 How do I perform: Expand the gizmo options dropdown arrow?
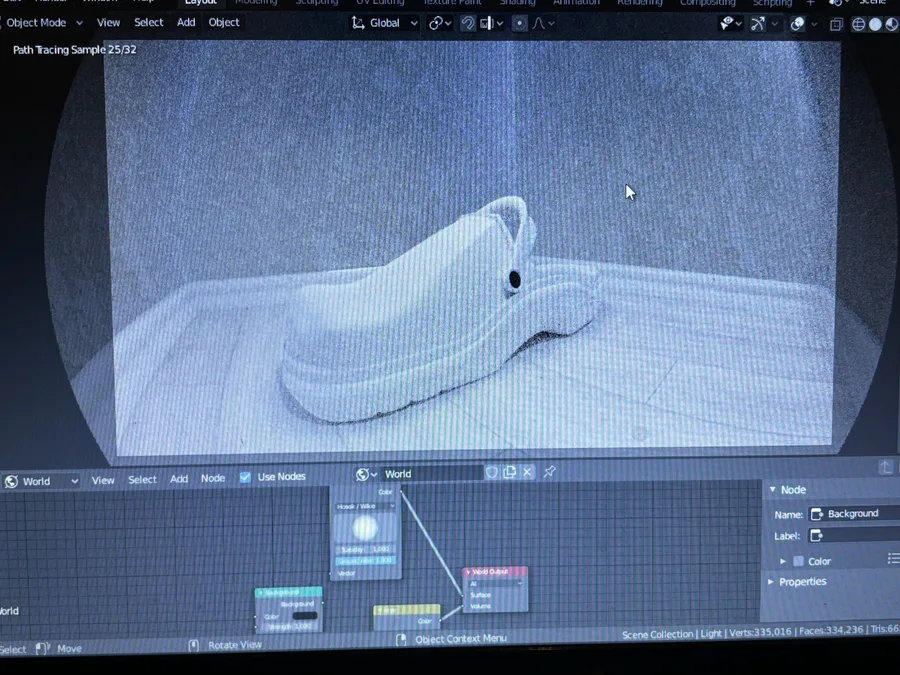click(x=774, y=24)
